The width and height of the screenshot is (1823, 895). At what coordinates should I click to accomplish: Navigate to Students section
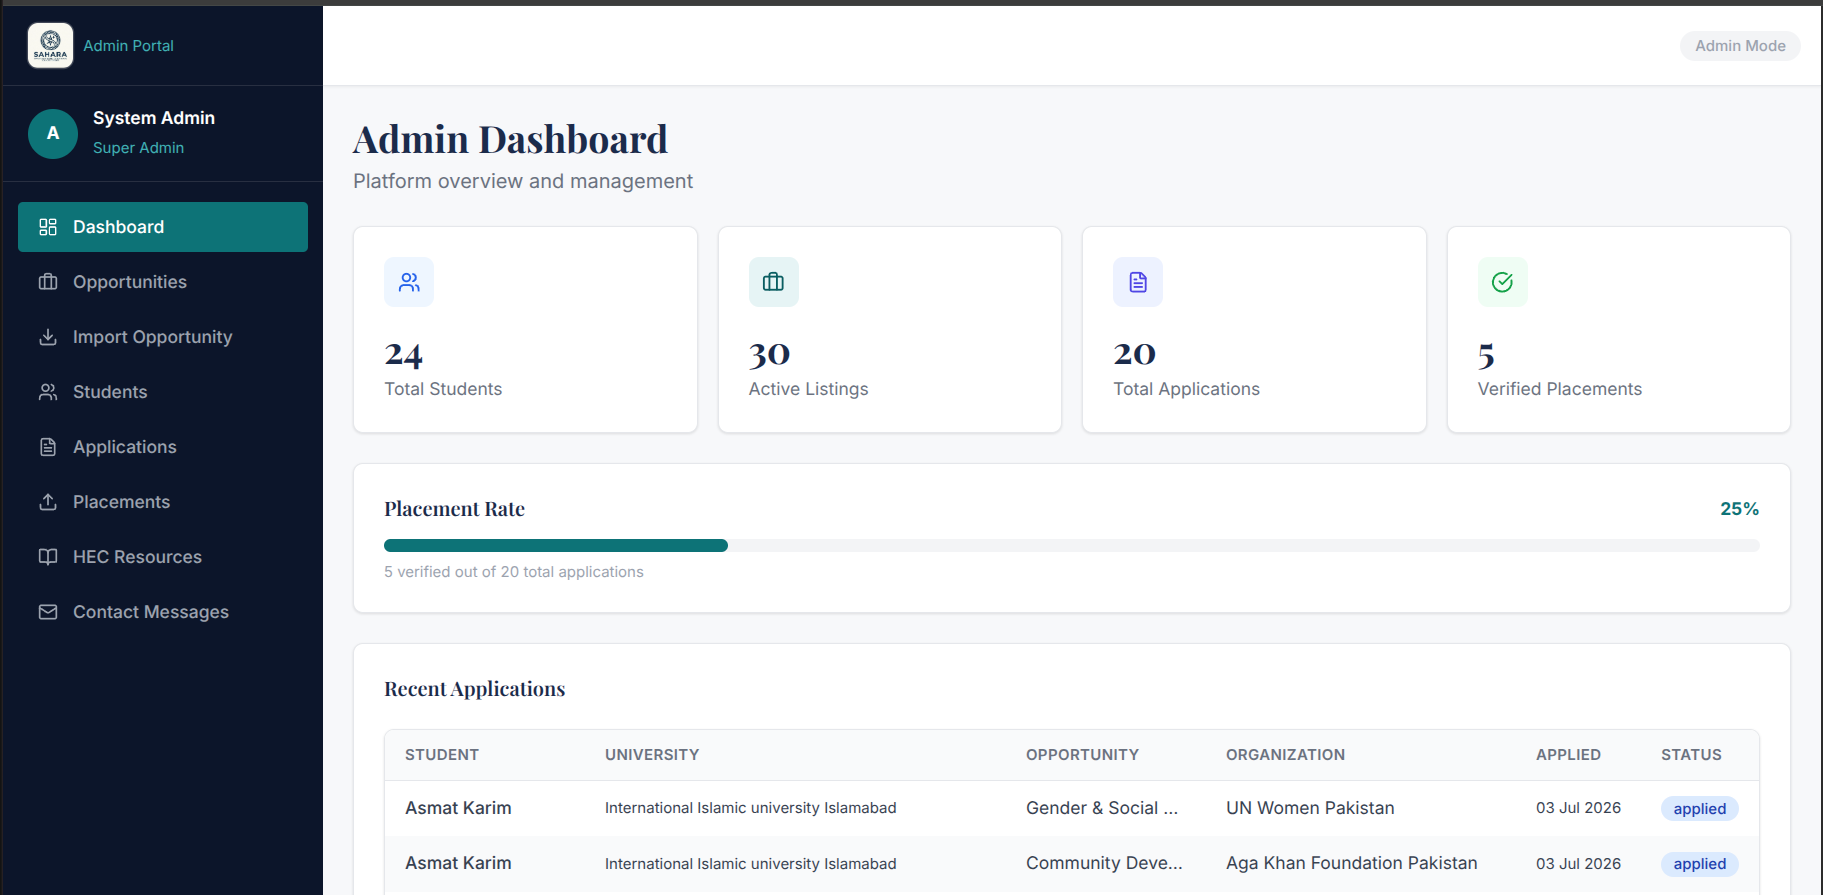point(163,392)
